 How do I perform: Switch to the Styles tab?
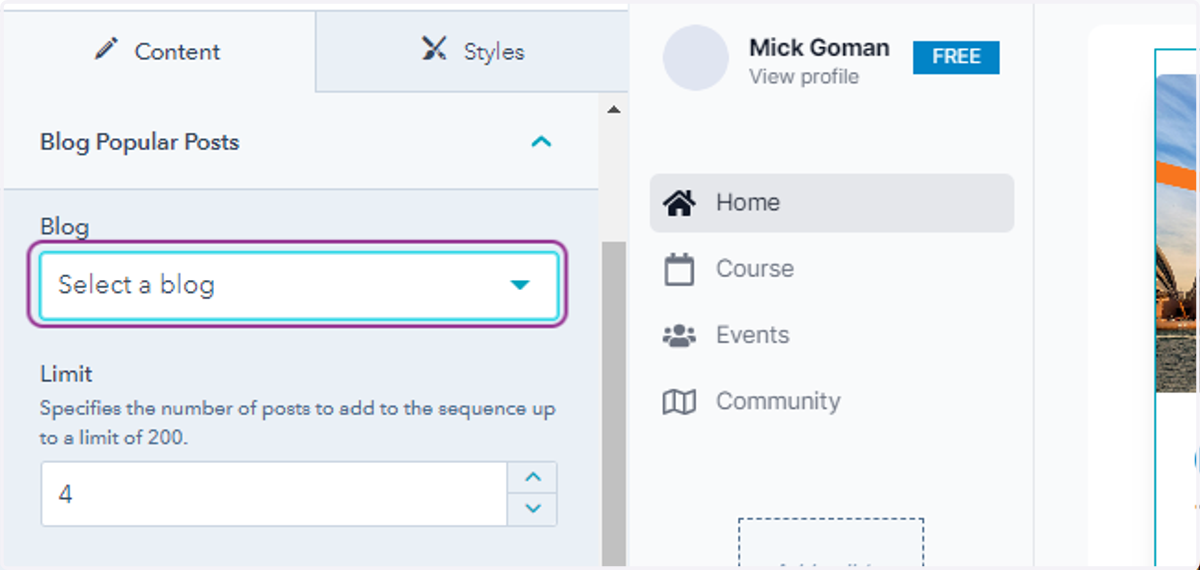[472, 51]
